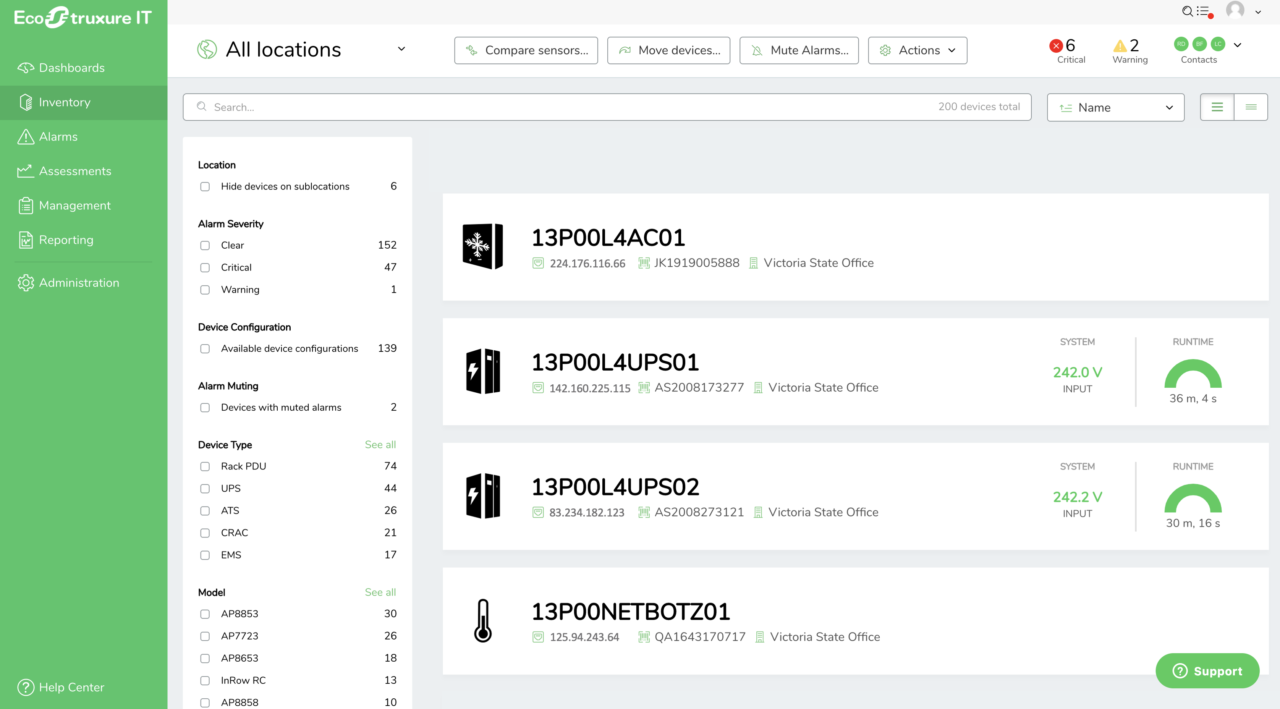Image resolution: width=1280 pixels, height=709 pixels.
Task: Switch to the compact list view icon
Action: click(x=1251, y=107)
